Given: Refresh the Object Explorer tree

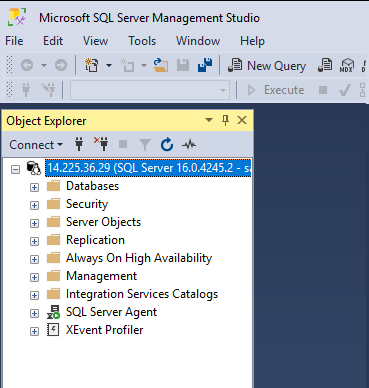Looking at the screenshot, I should click(x=167, y=145).
